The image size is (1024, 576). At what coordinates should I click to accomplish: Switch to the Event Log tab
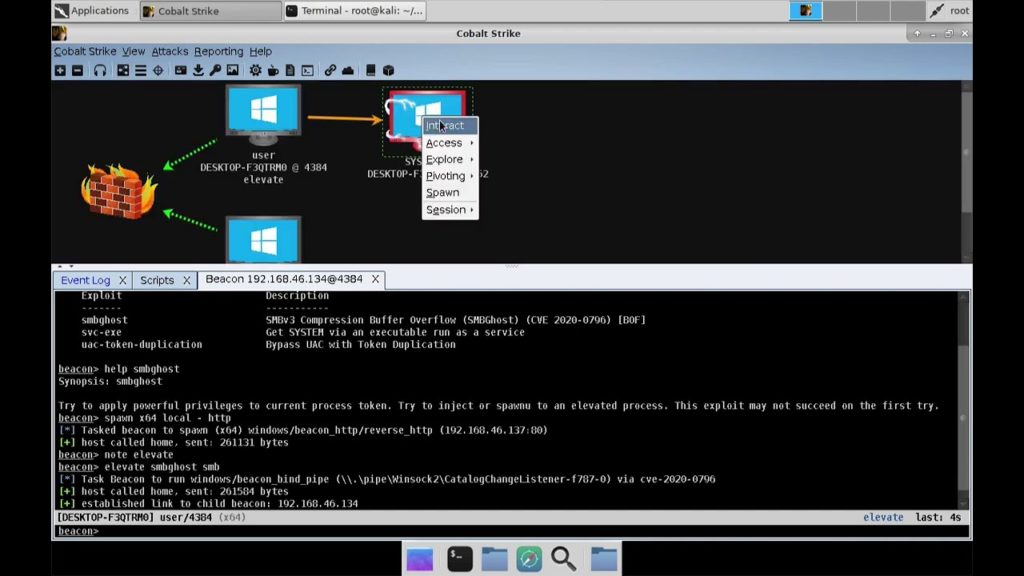tap(86, 280)
